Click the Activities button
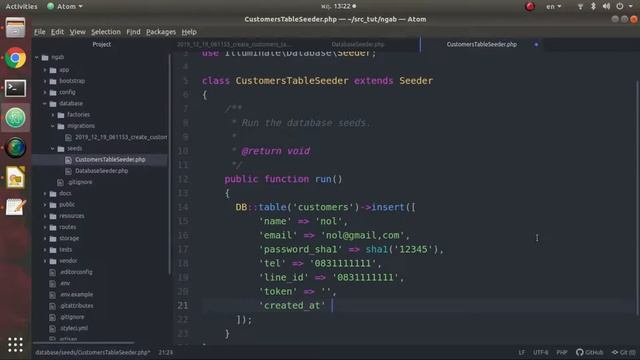This screenshot has width=640, height=360. [21, 7]
